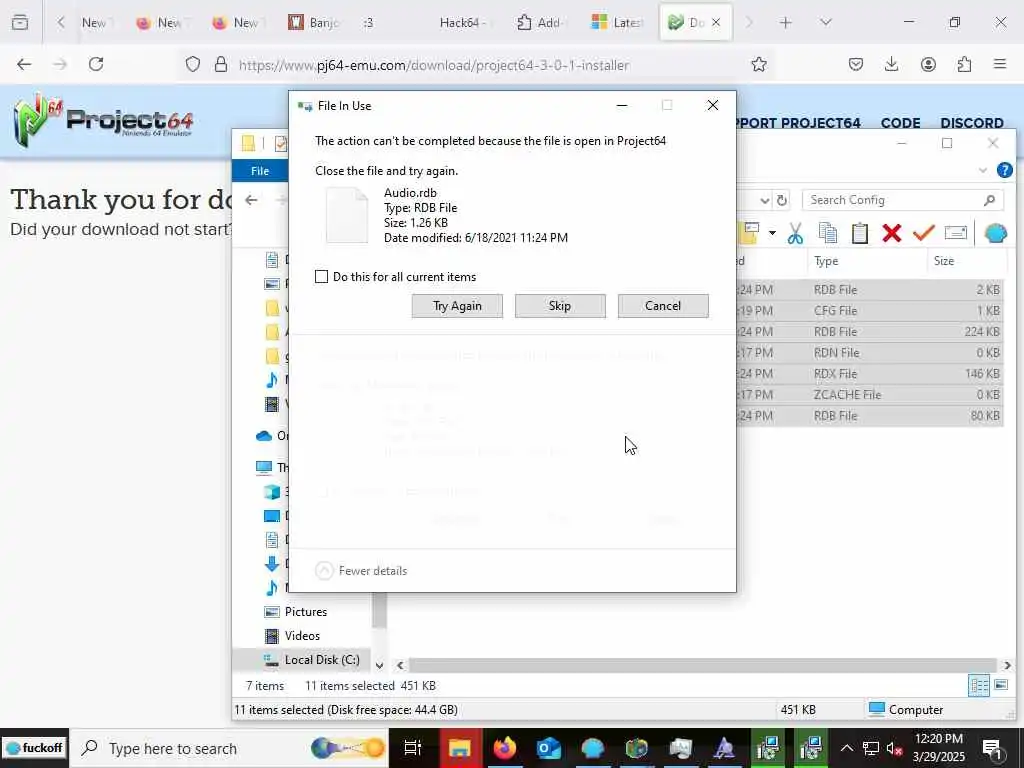Viewport: 1024px width, 768px height.
Task: Open a new Firefox tab with plus
Action: pyautogui.click(x=786, y=22)
